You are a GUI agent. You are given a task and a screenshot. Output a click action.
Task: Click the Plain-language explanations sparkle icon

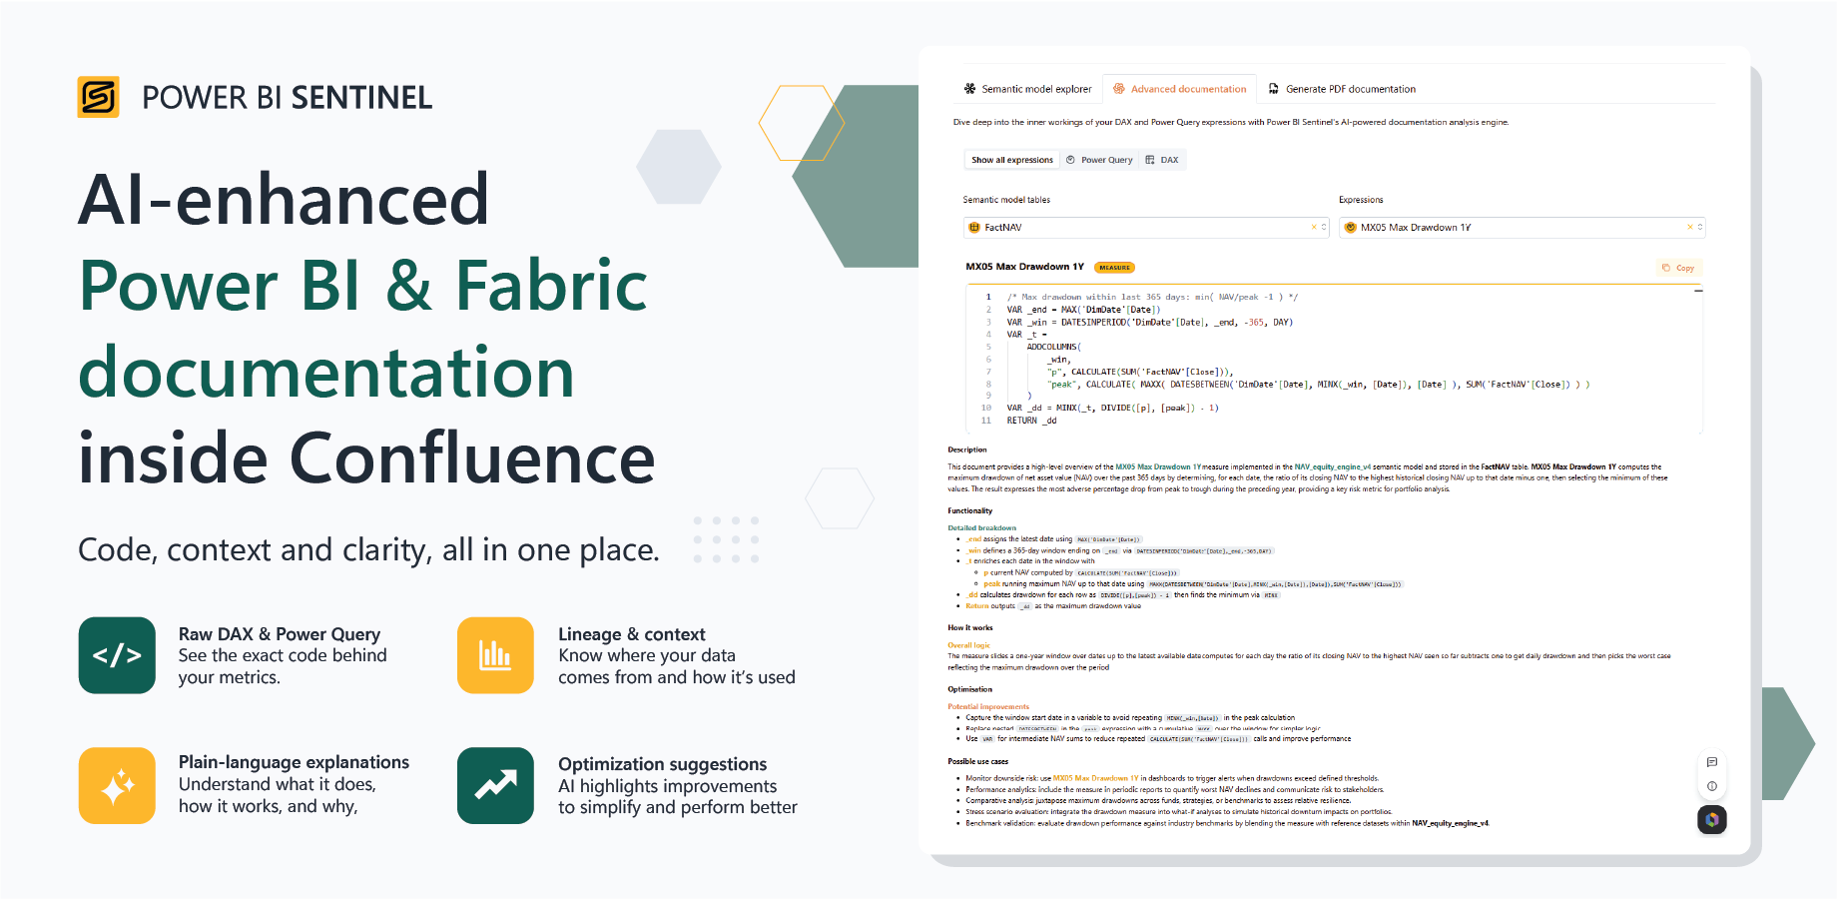pos(117,786)
